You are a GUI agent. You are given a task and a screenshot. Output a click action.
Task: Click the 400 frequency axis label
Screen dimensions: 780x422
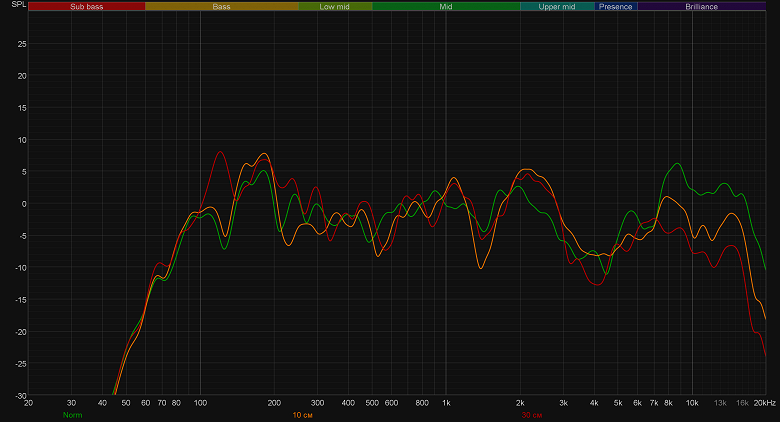(x=348, y=403)
